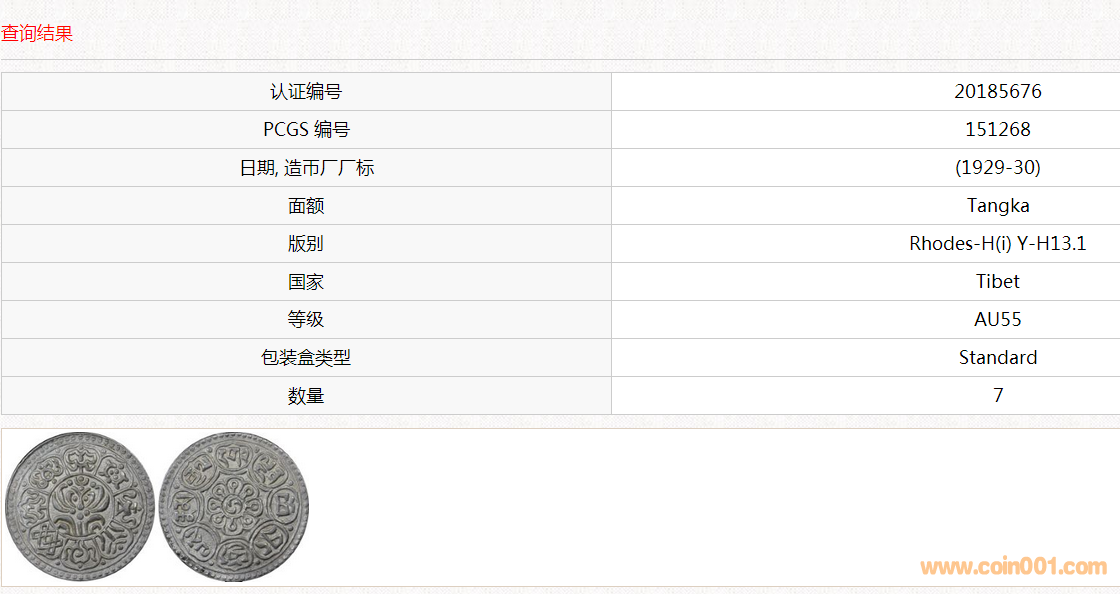Image resolution: width=1120 pixels, height=594 pixels.
Task: Click the date value (1929-30)
Action: point(997,168)
